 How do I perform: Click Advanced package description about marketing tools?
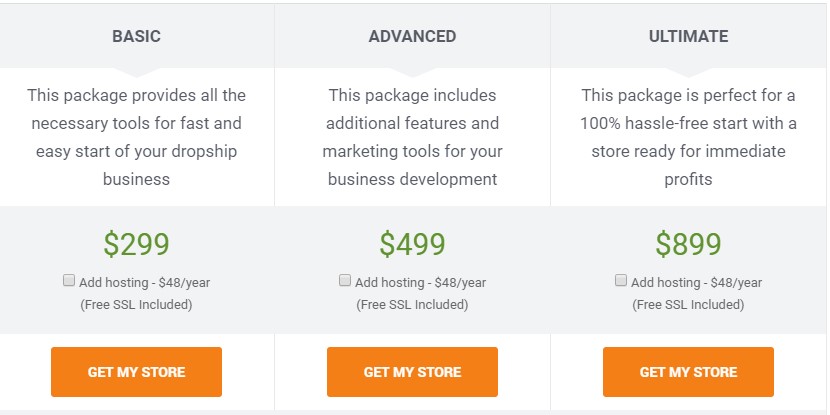click(412, 137)
